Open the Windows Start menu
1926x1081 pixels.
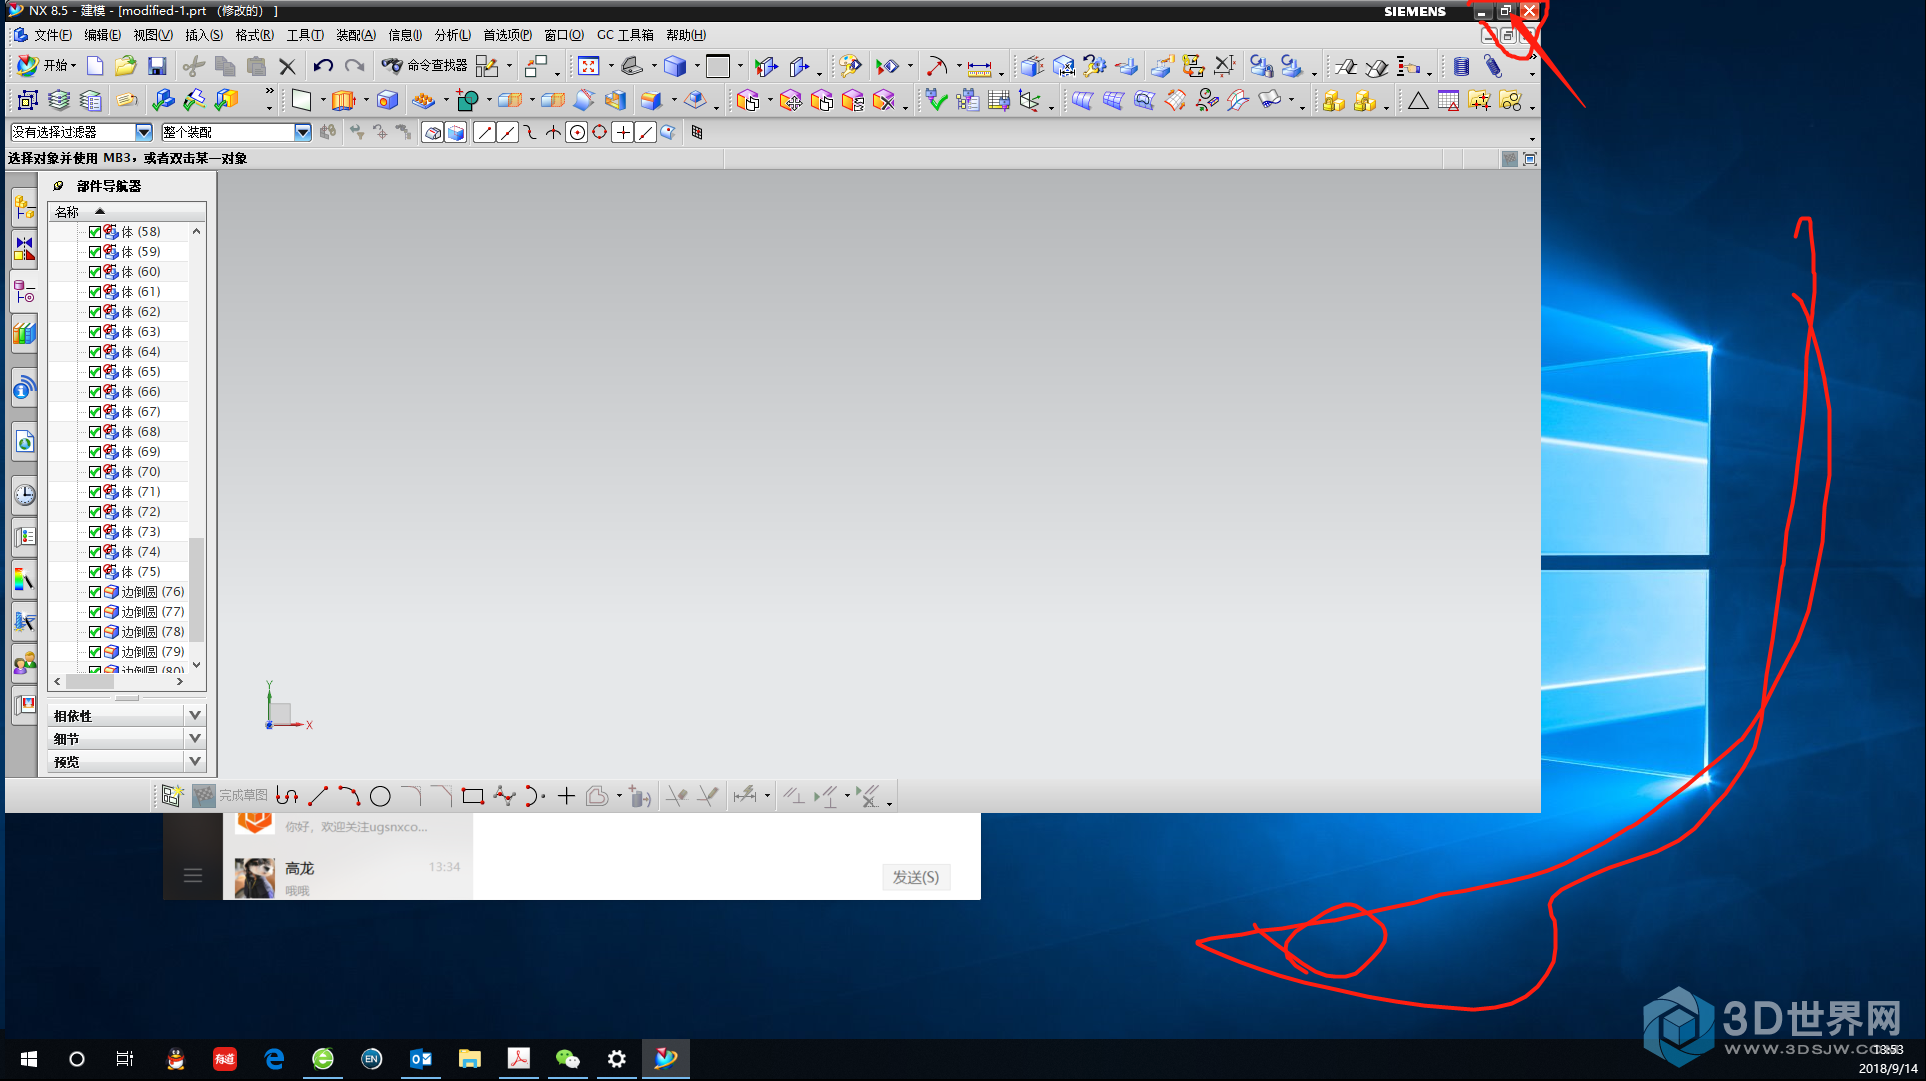point(28,1059)
